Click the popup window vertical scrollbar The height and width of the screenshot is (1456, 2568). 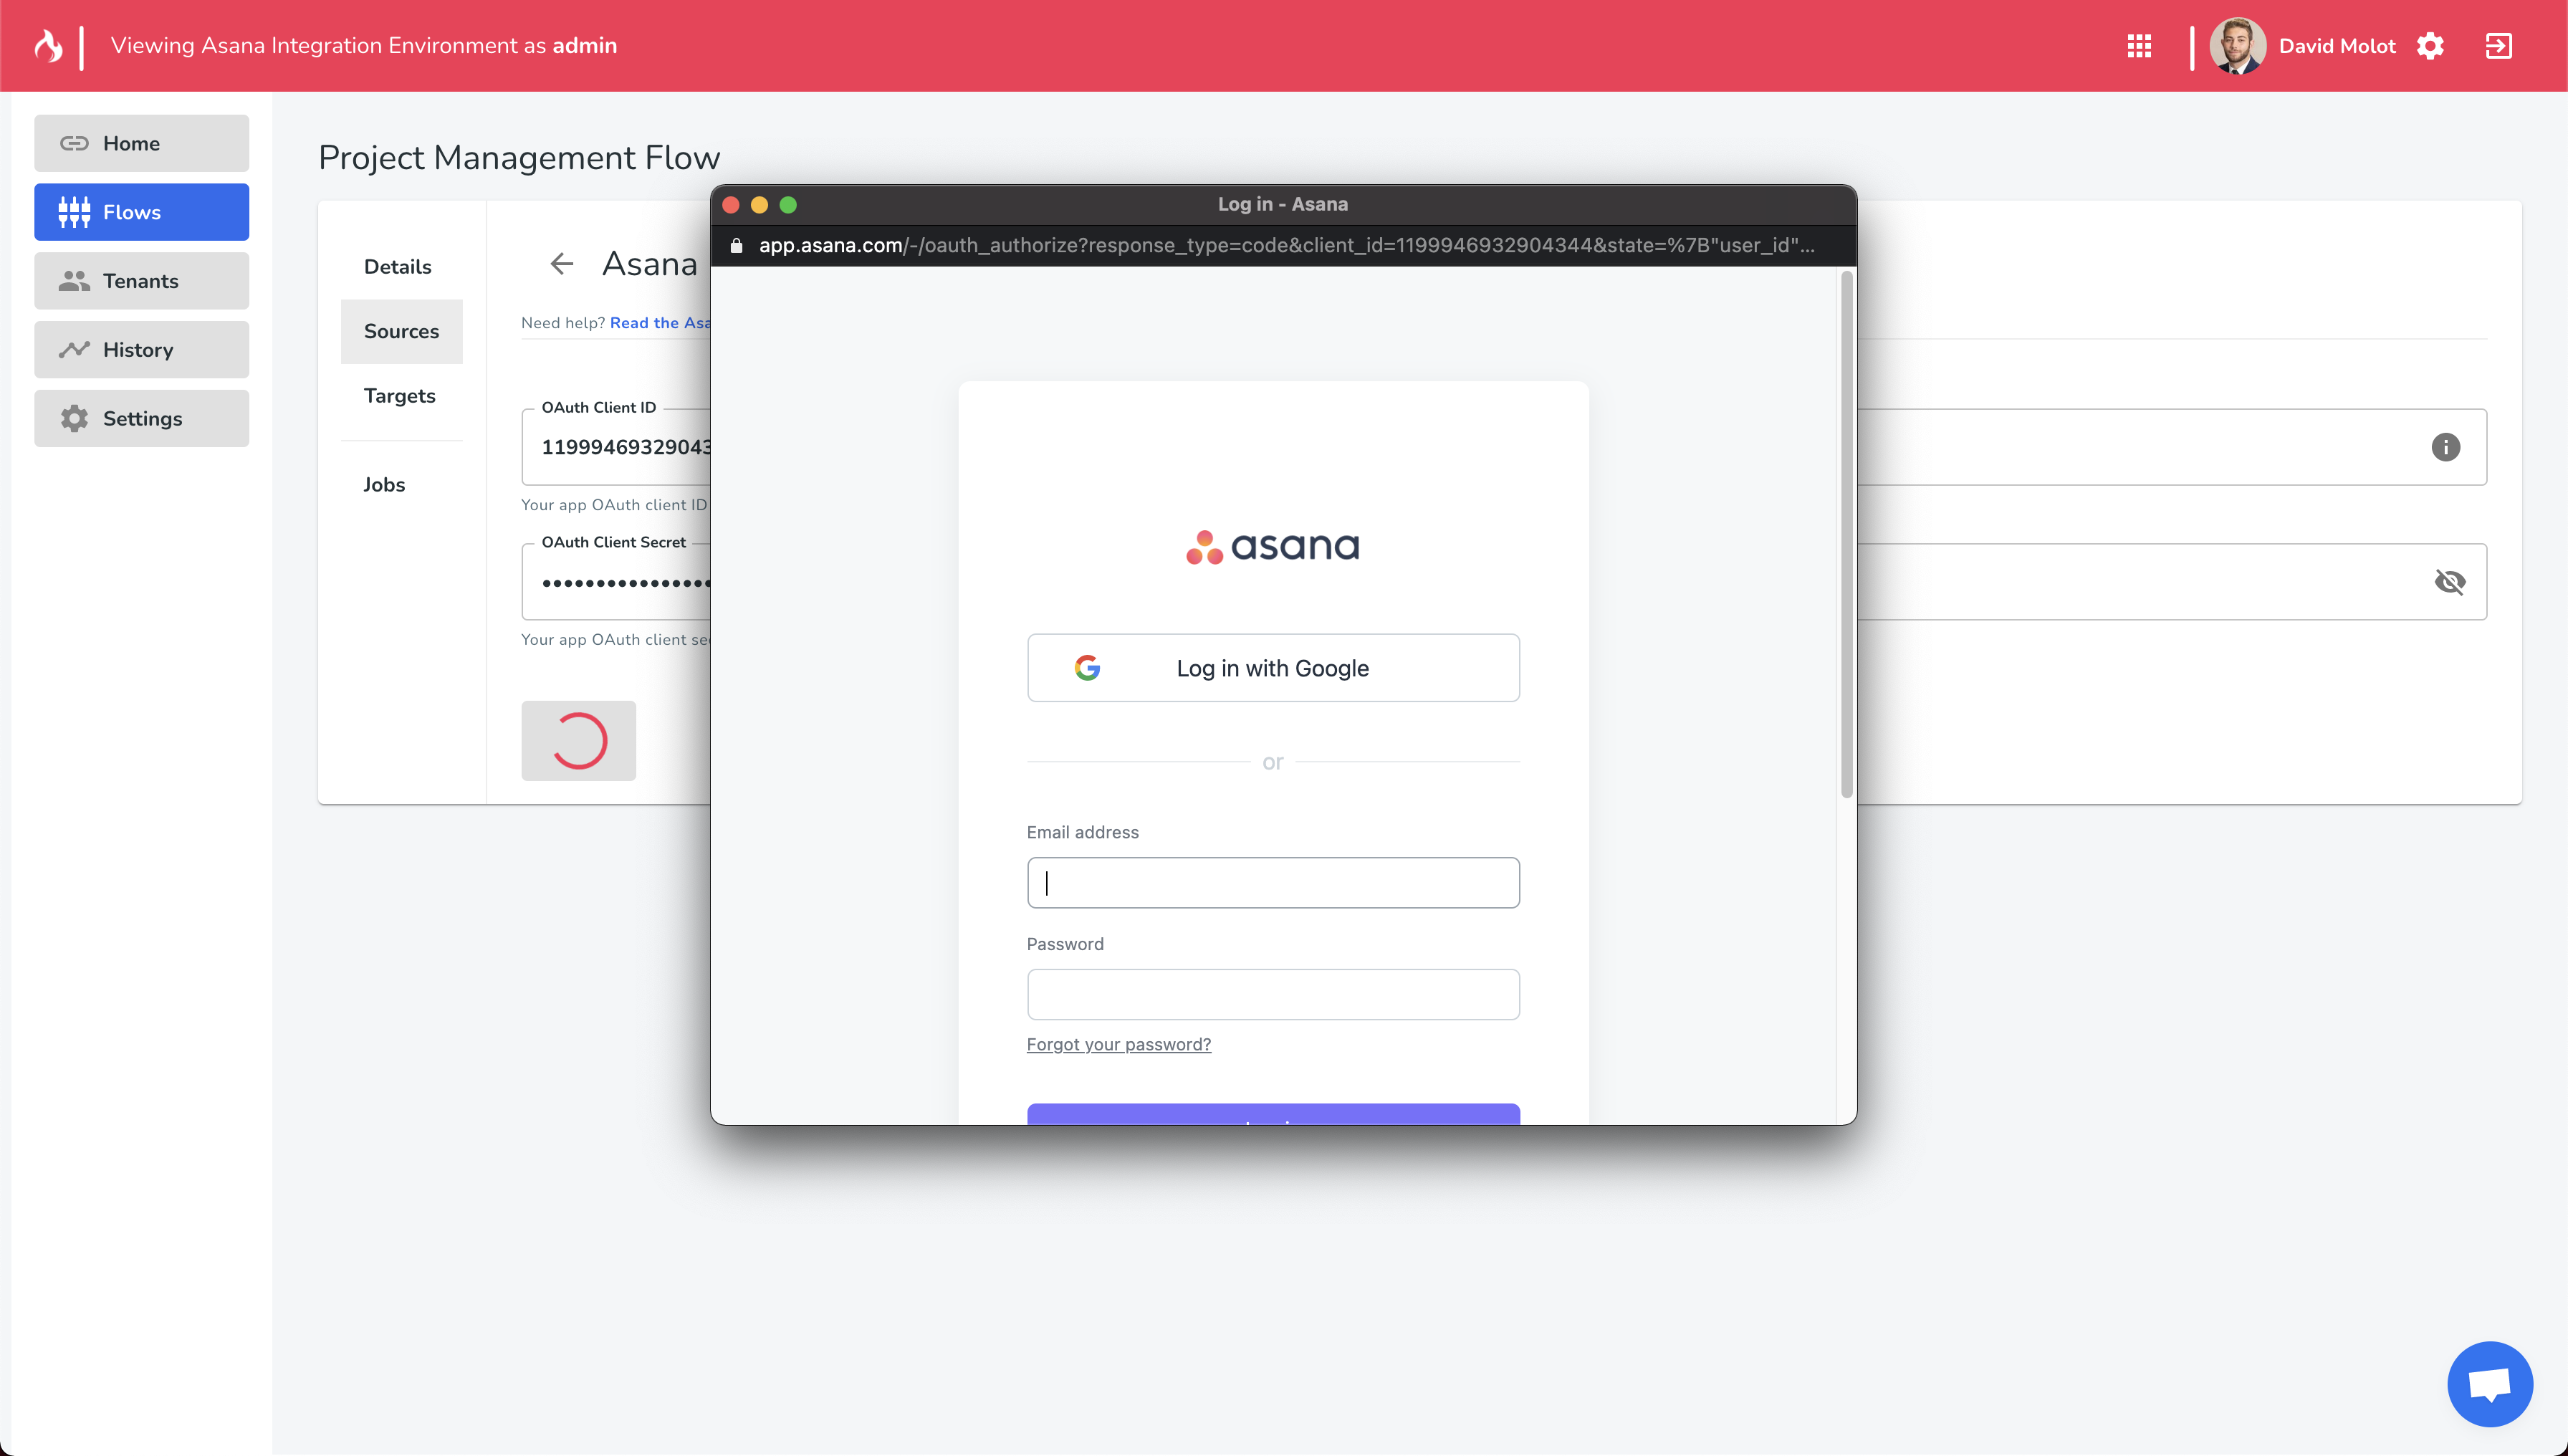[1846, 535]
